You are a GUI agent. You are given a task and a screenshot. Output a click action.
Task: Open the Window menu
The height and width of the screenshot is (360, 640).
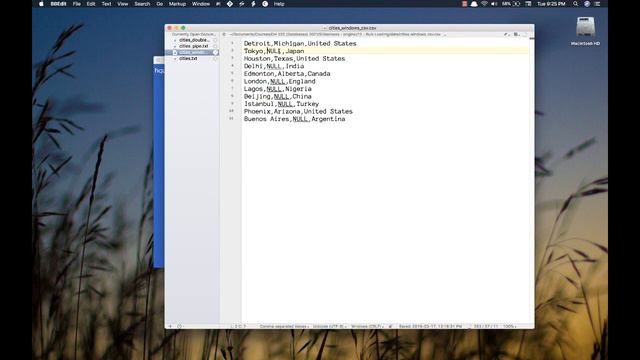coord(201,4)
